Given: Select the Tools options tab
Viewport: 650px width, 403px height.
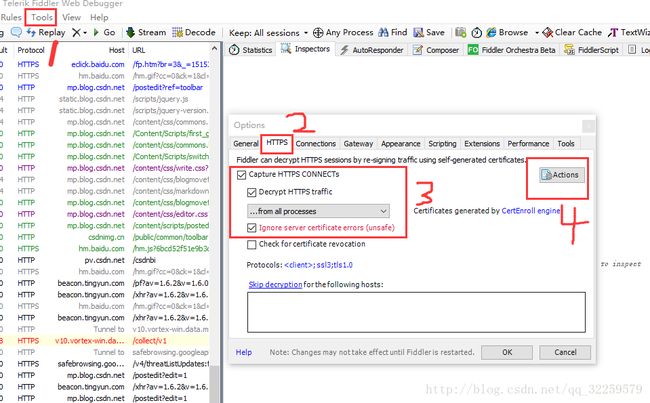Looking at the screenshot, I should click(x=566, y=143).
